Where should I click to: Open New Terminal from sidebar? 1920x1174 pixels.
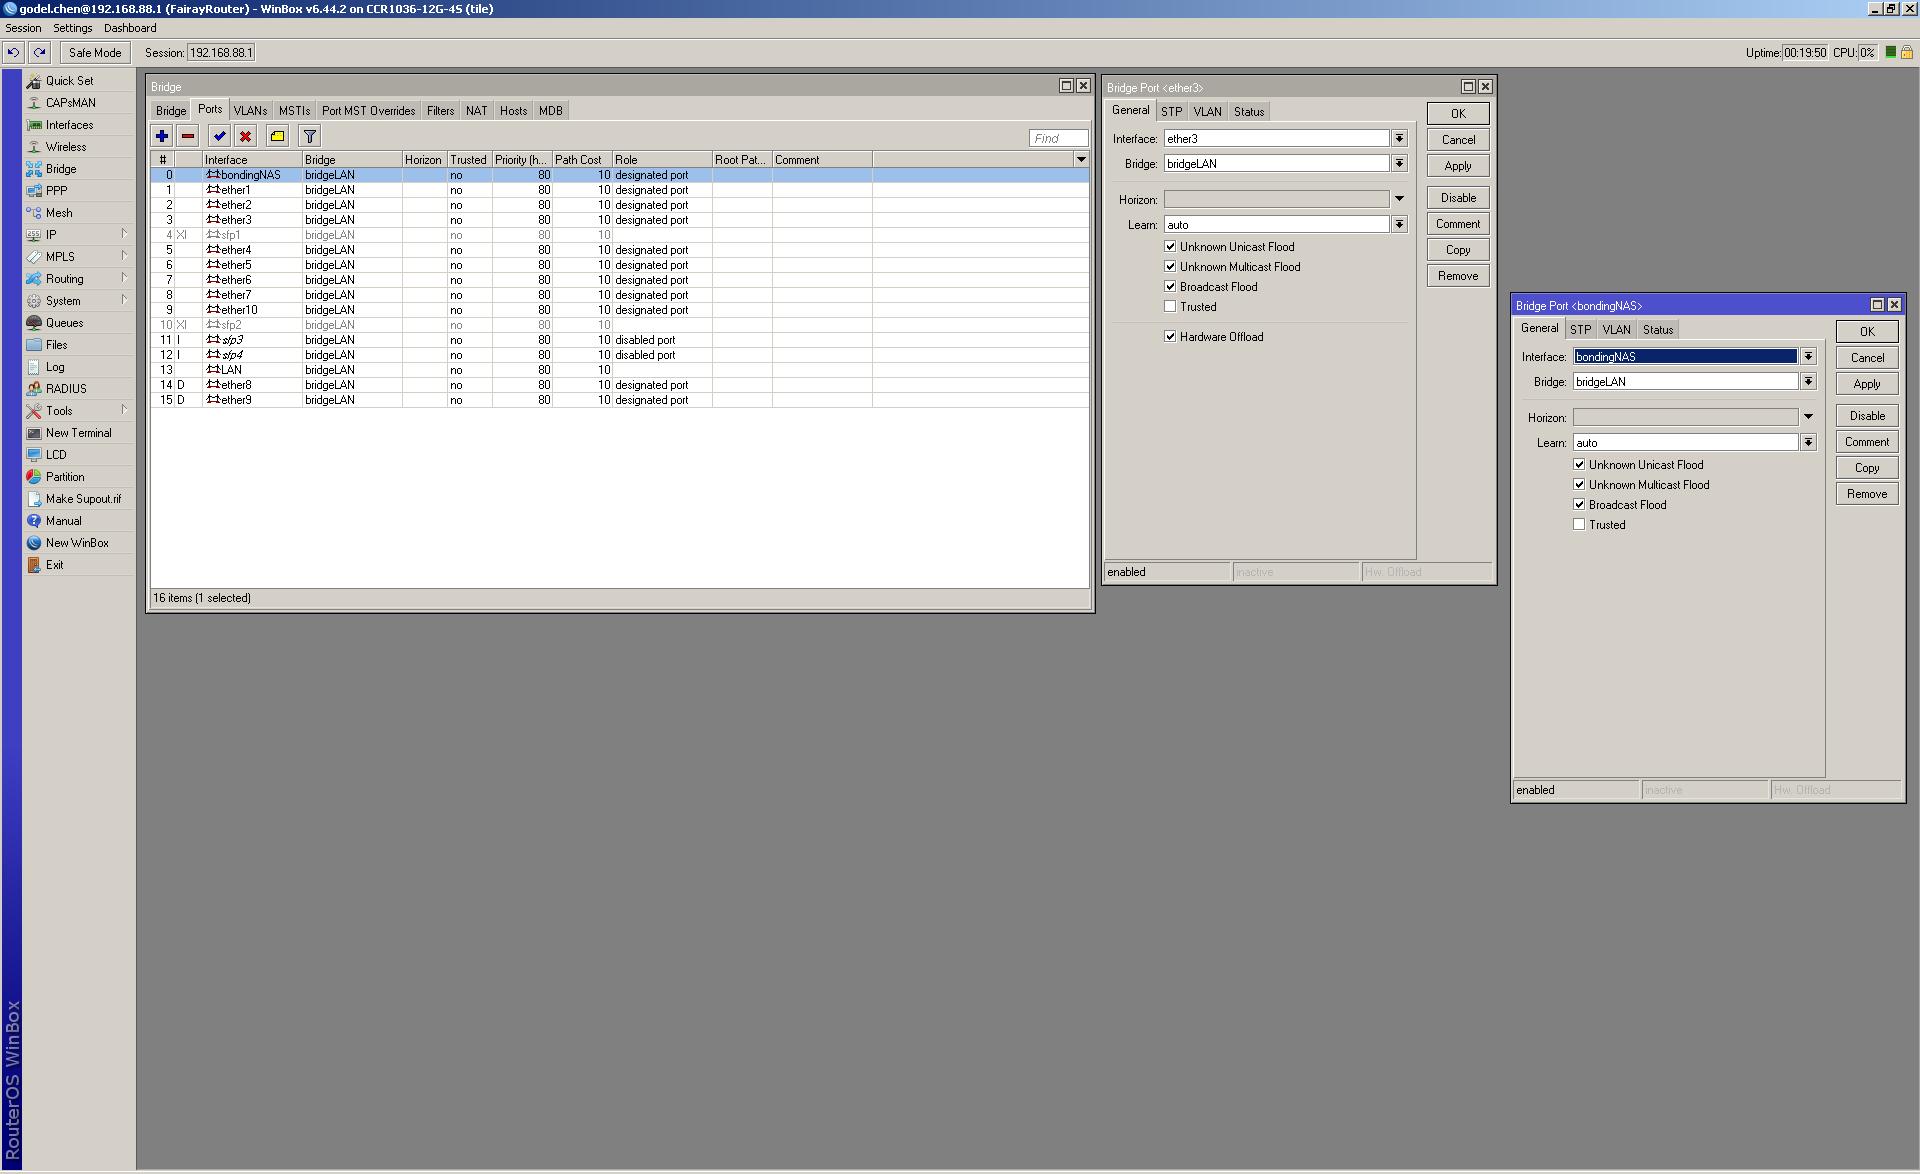pos(78,433)
